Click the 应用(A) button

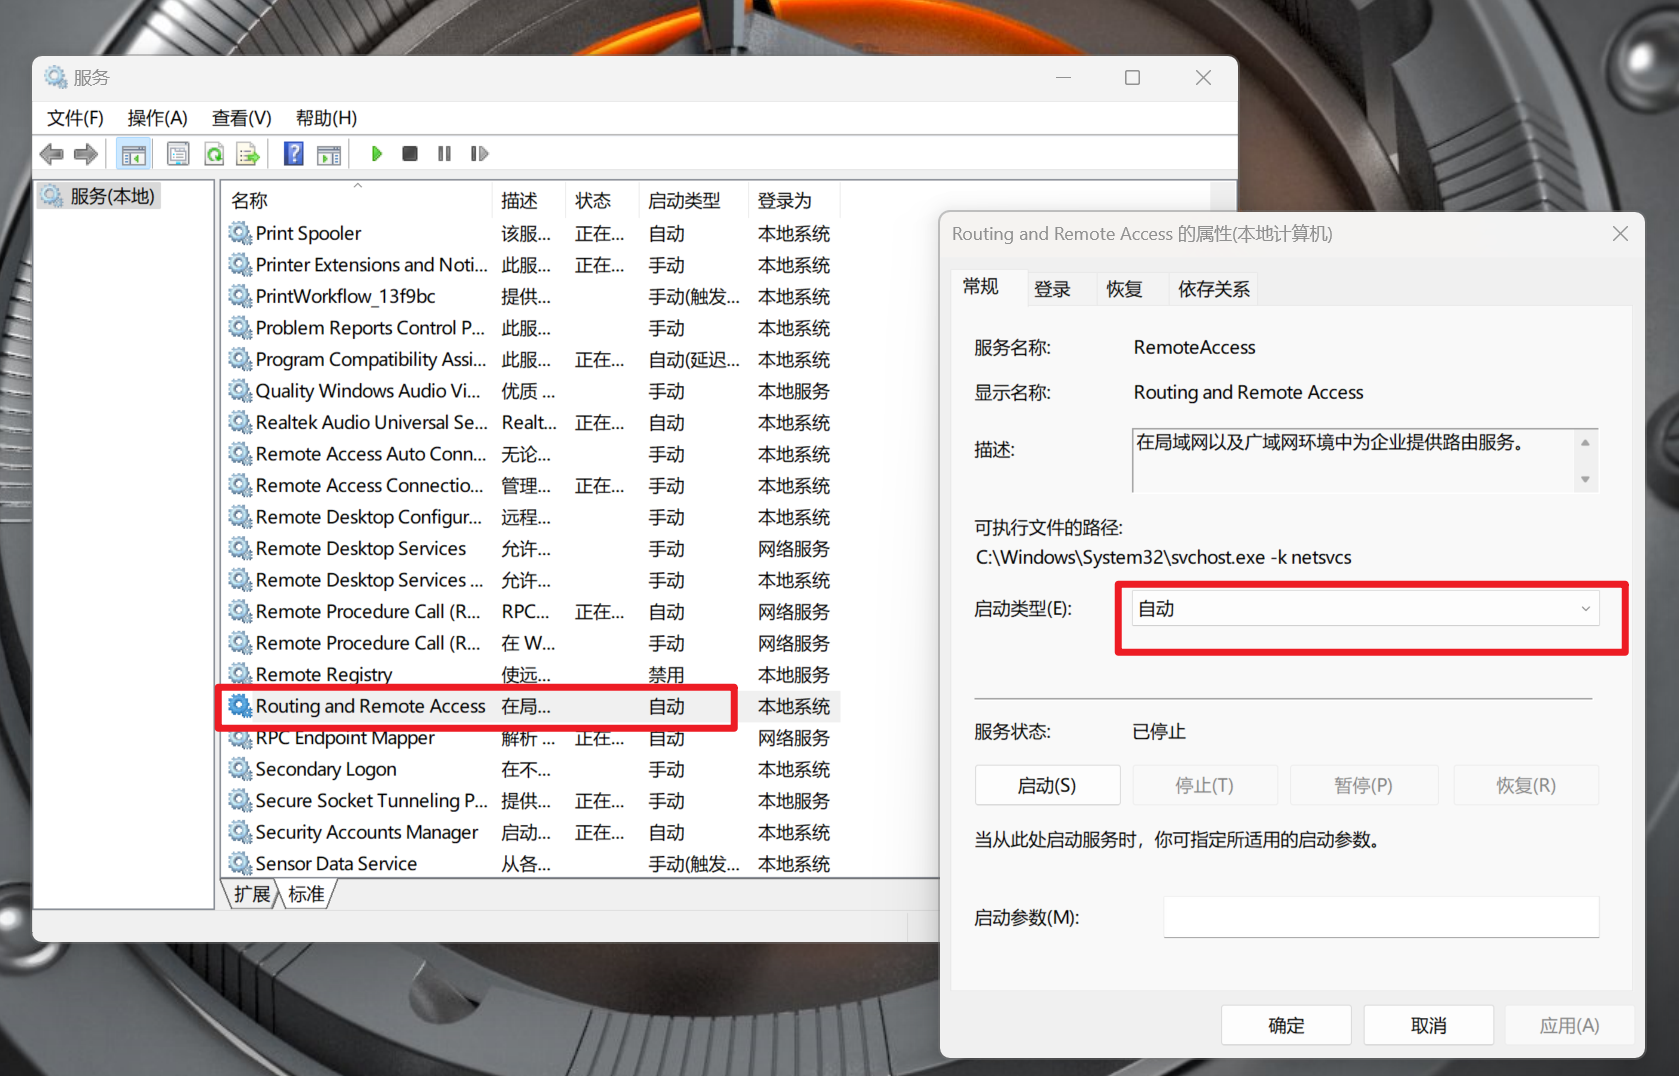1570,1025
